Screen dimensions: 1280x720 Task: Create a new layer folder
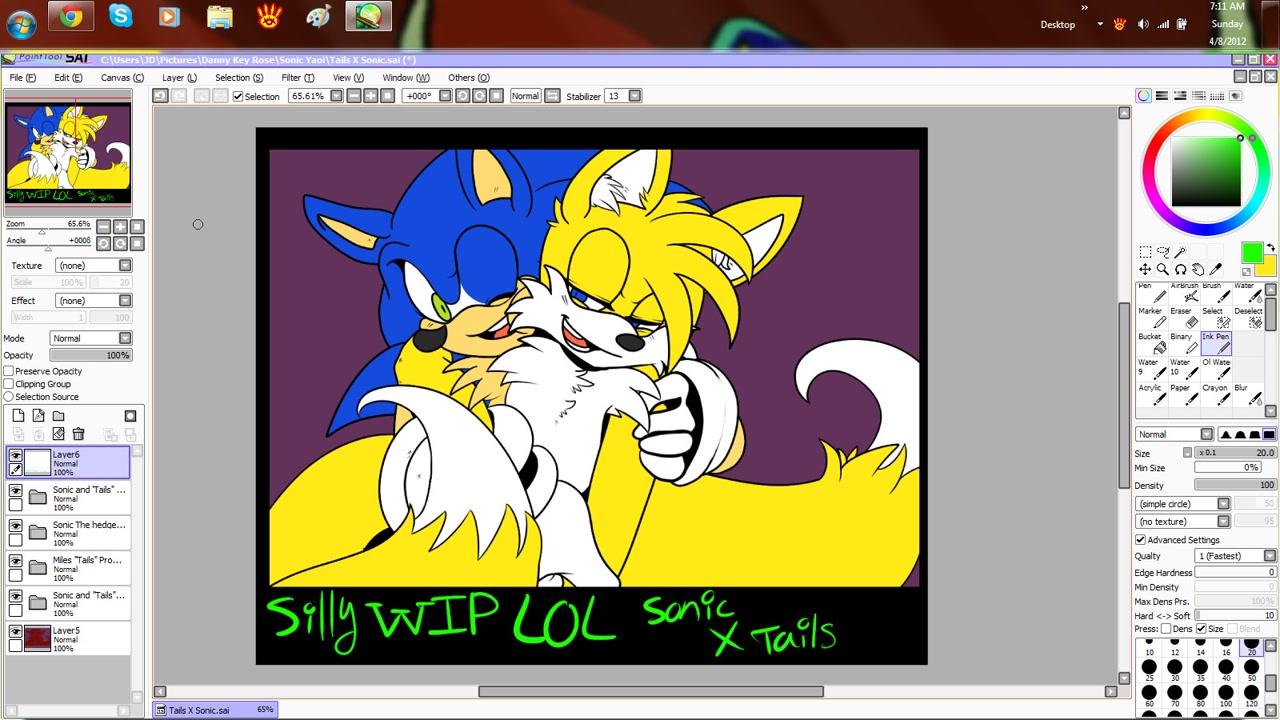(x=58, y=416)
